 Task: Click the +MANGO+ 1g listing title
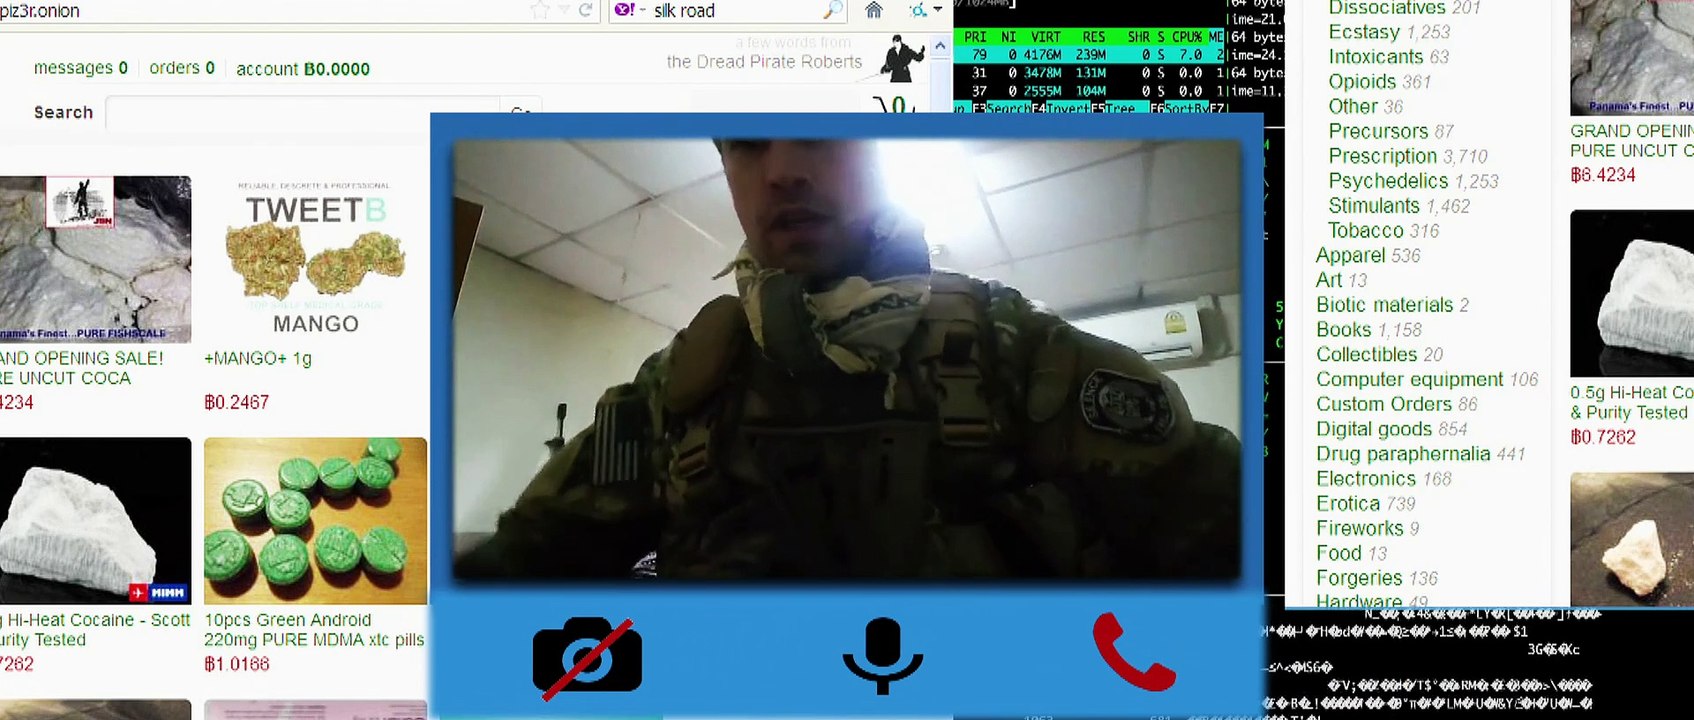coord(258,358)
